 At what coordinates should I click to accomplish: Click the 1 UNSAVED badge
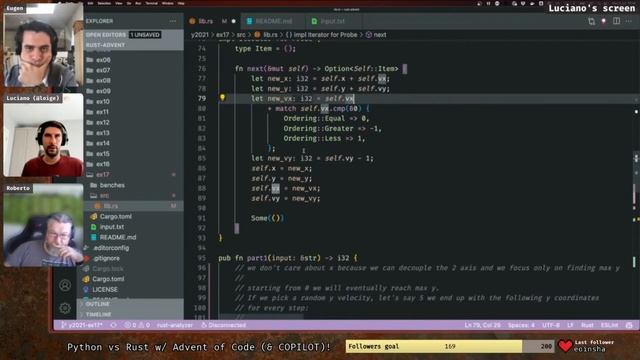(x=145, y=35)
